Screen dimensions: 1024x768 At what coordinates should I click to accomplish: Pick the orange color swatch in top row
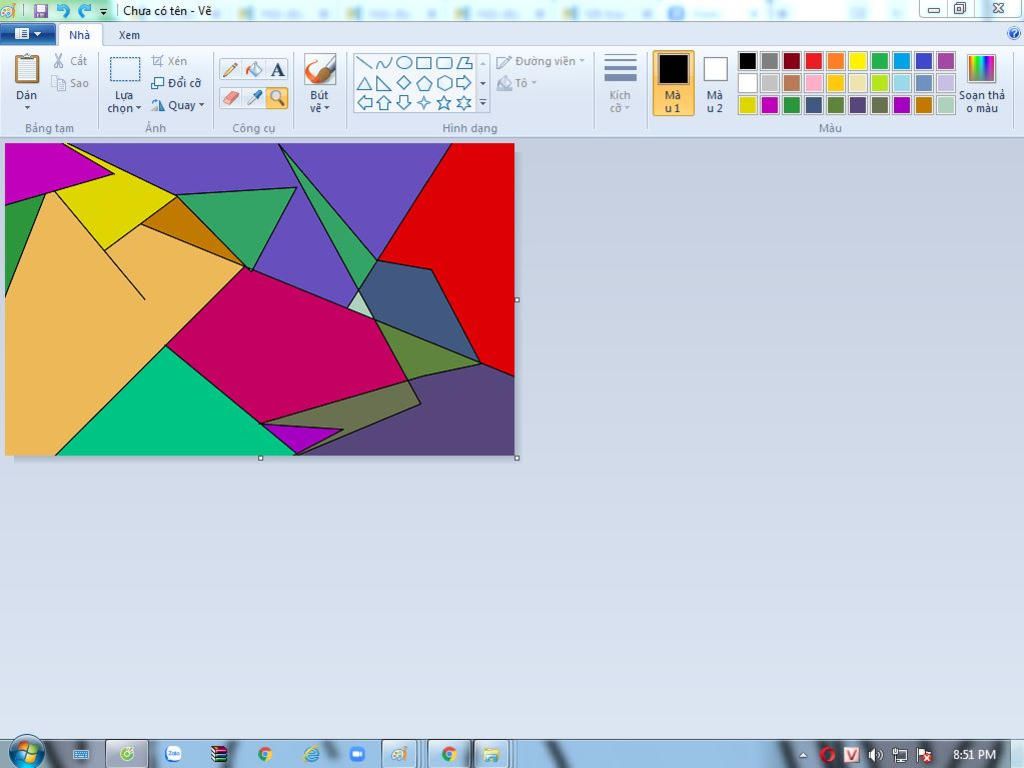[x=836, y=61]
